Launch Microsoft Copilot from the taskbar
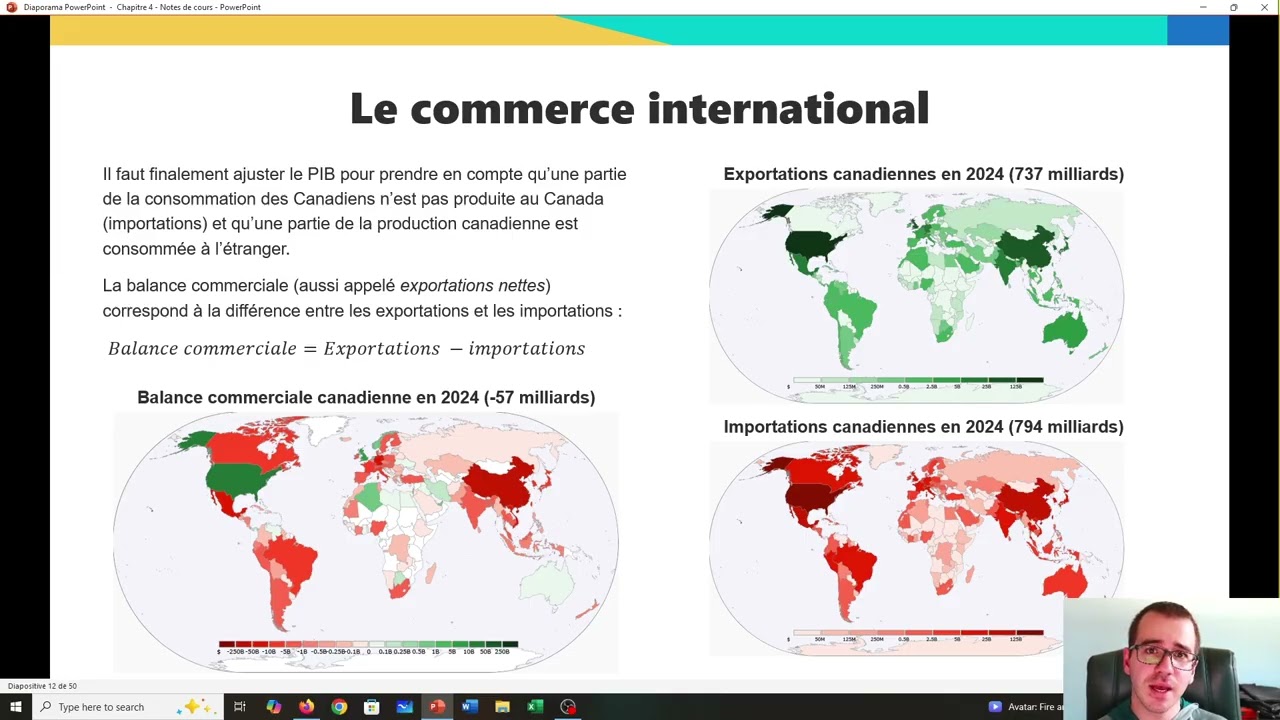Image resolution: width=1280 pixels, height=720 pixels. (273, 707)
